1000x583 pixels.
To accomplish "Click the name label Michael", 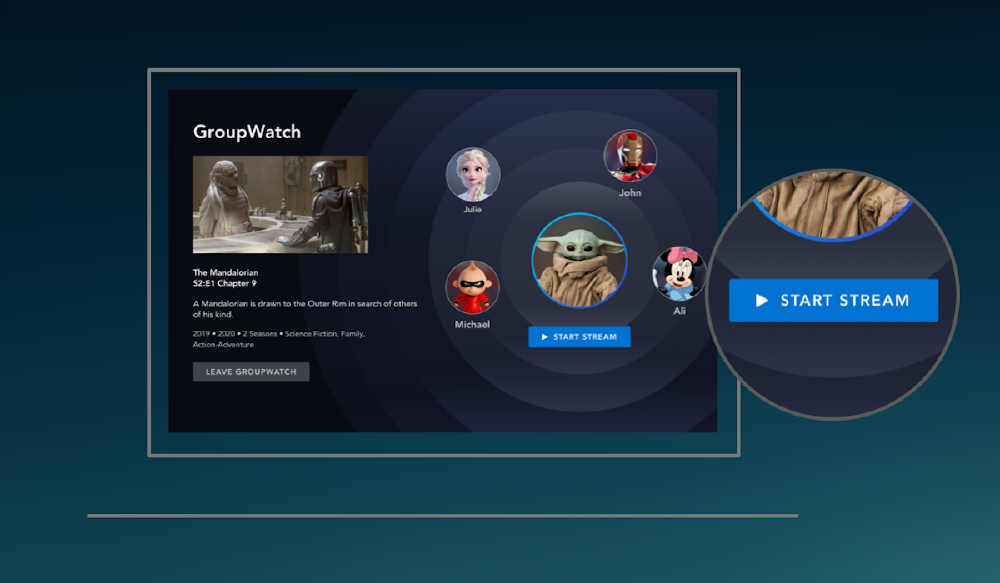I will click(472, 325).
